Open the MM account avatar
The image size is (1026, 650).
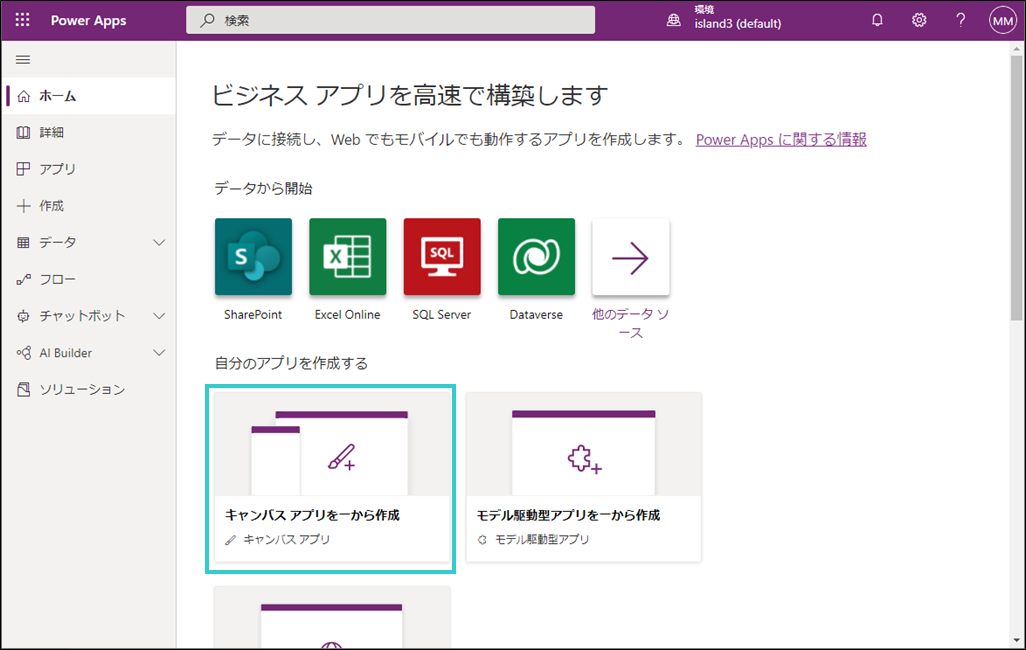[x=1002, y=19]
